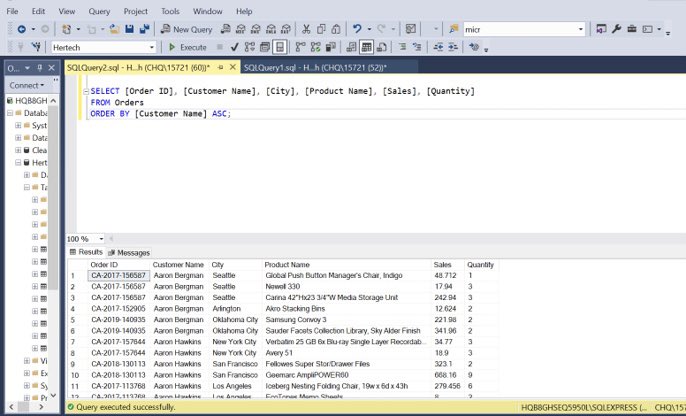The height and width of the screenshot is (416, 686).
Task: Click the wrench Properties icon
Action: [x=616, y=29]
